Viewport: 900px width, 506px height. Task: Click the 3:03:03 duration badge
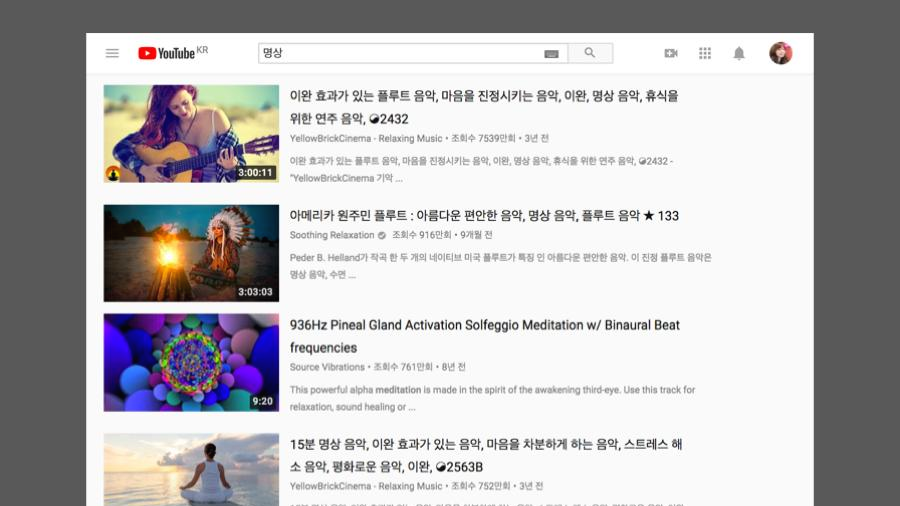[255, 292]
